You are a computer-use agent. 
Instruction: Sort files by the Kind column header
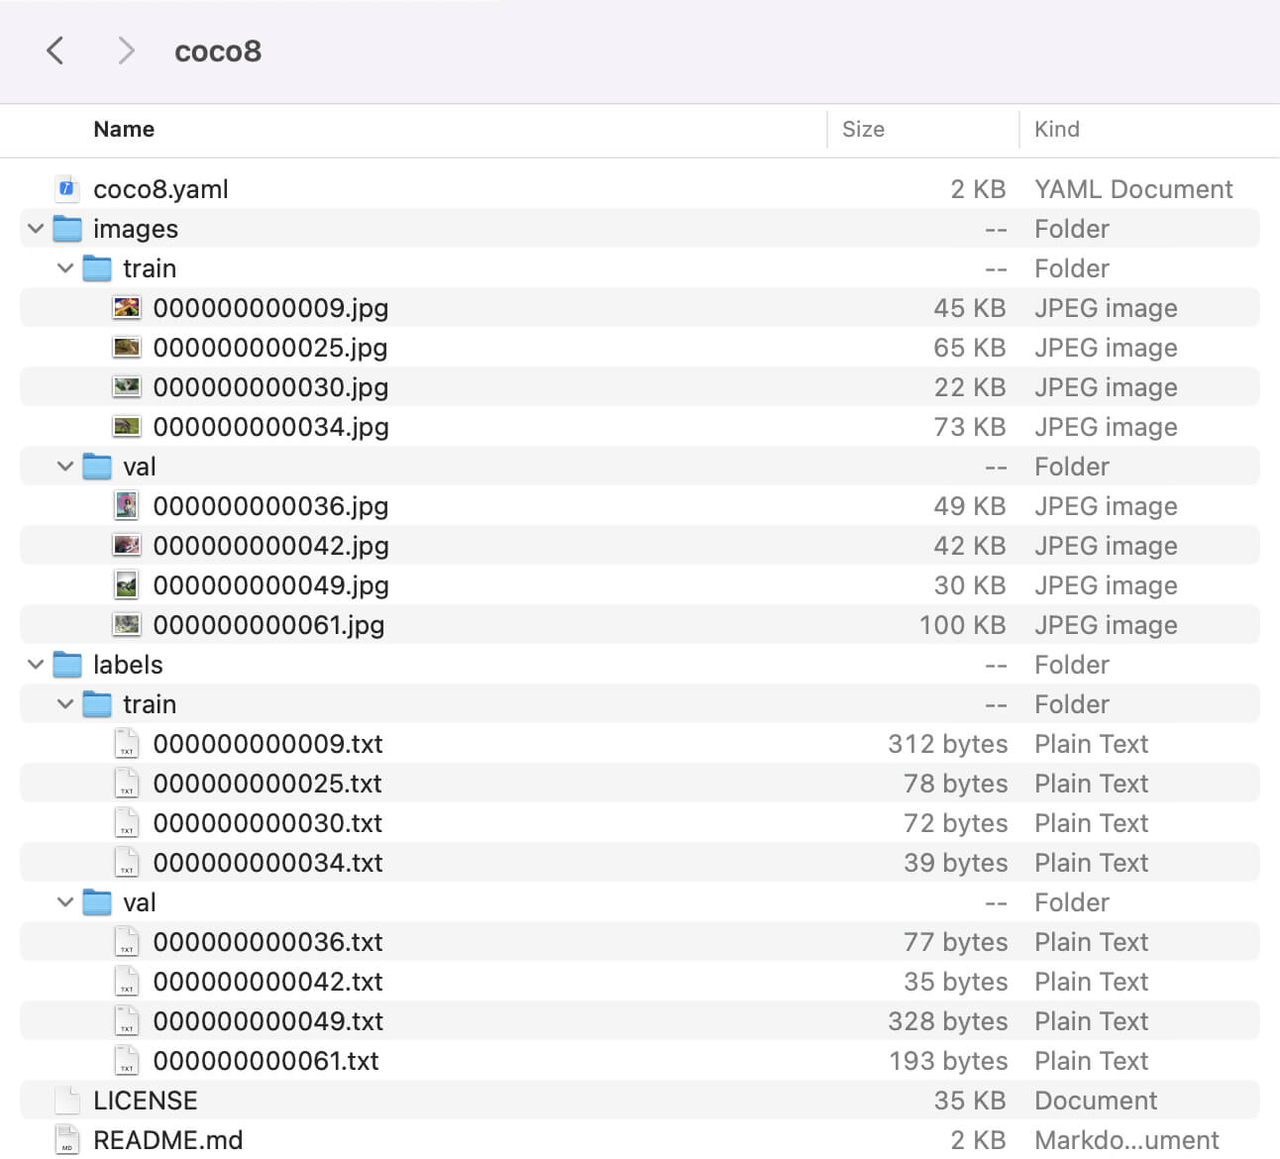click(1057, 129)
